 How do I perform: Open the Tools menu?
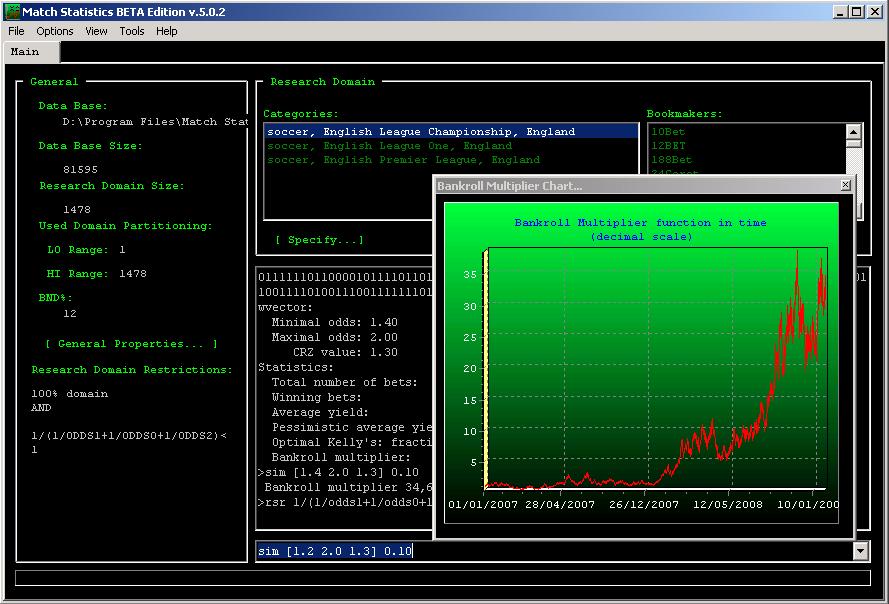pyautogui.click(x=132, y=31)
